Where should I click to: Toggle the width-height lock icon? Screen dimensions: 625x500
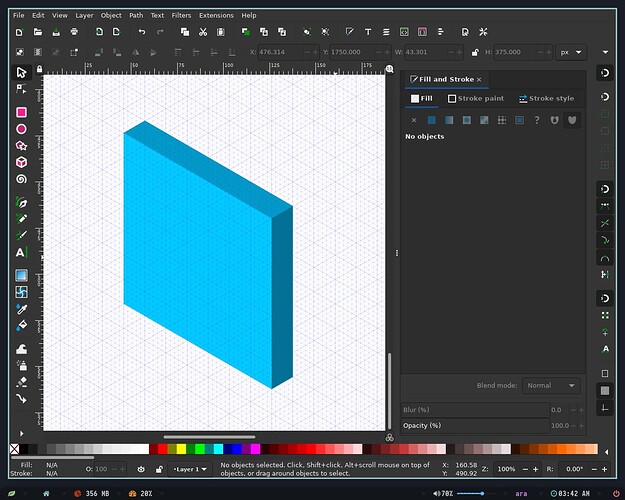(x=475, y=52)
